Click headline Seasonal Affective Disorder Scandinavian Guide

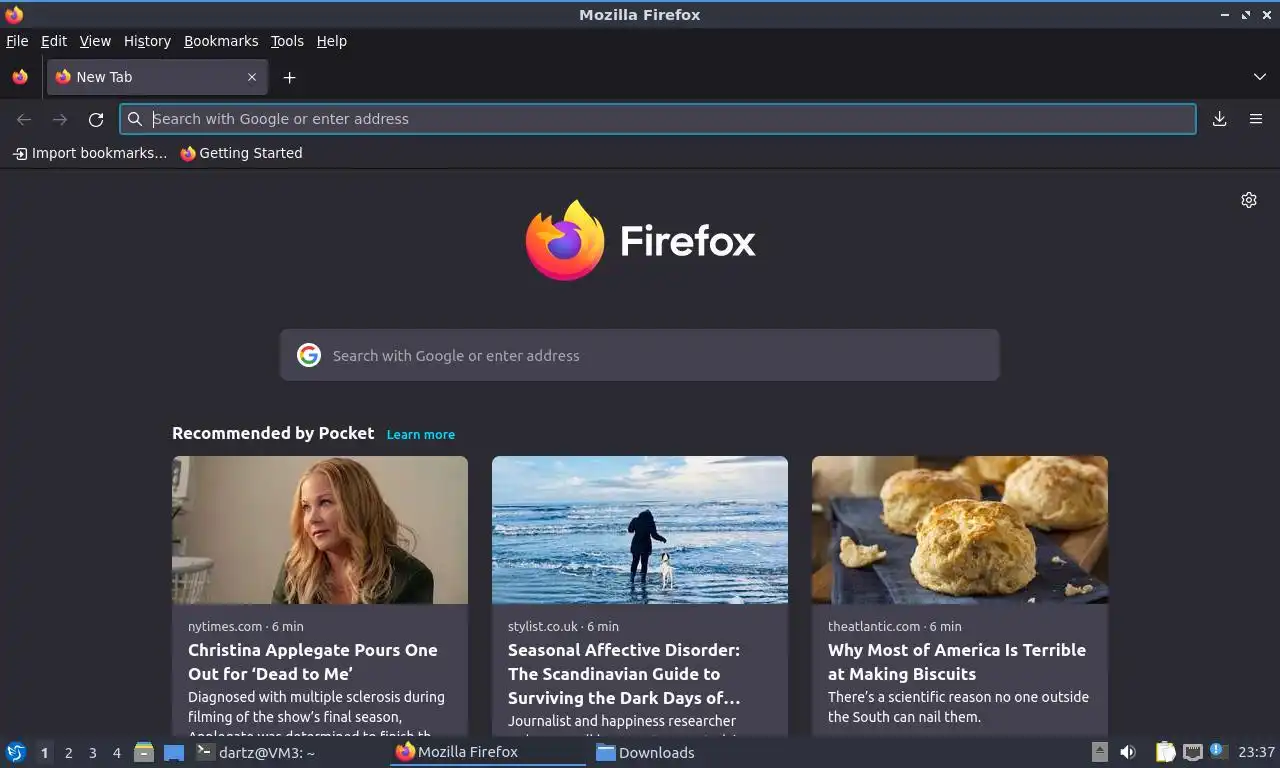(x=625, y=674)
